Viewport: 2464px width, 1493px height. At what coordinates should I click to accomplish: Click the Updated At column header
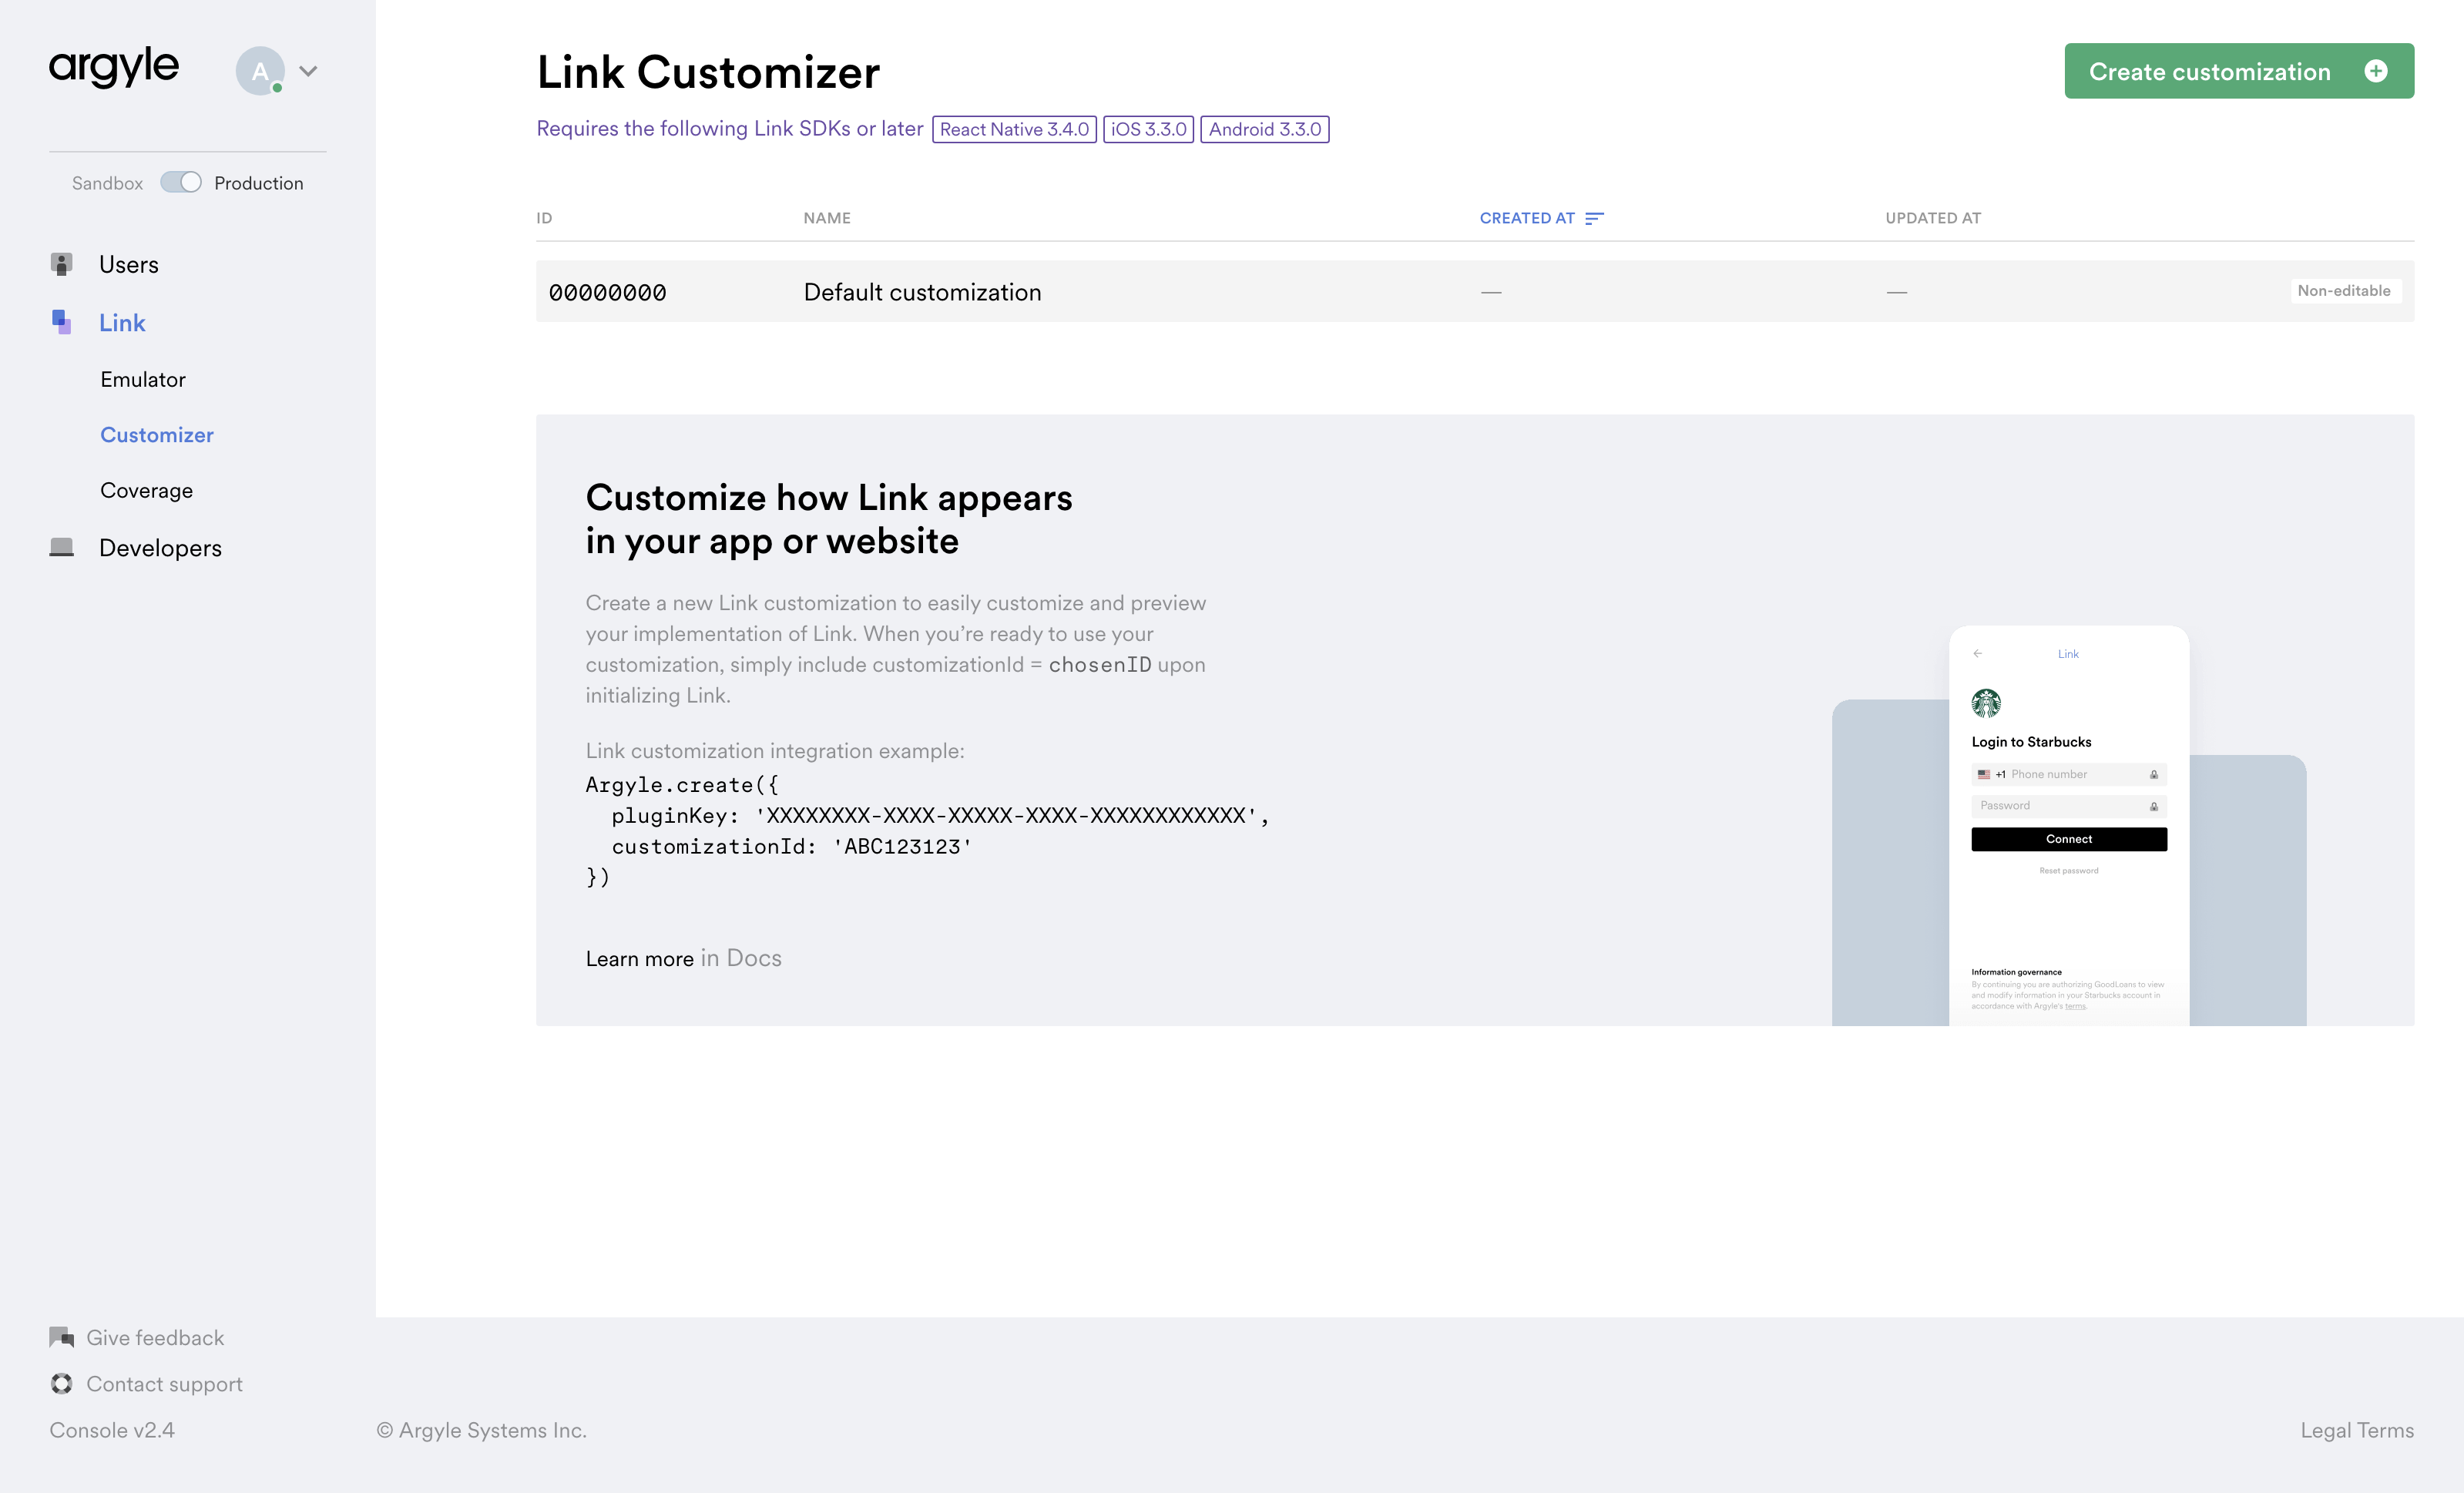point(1933,218)
